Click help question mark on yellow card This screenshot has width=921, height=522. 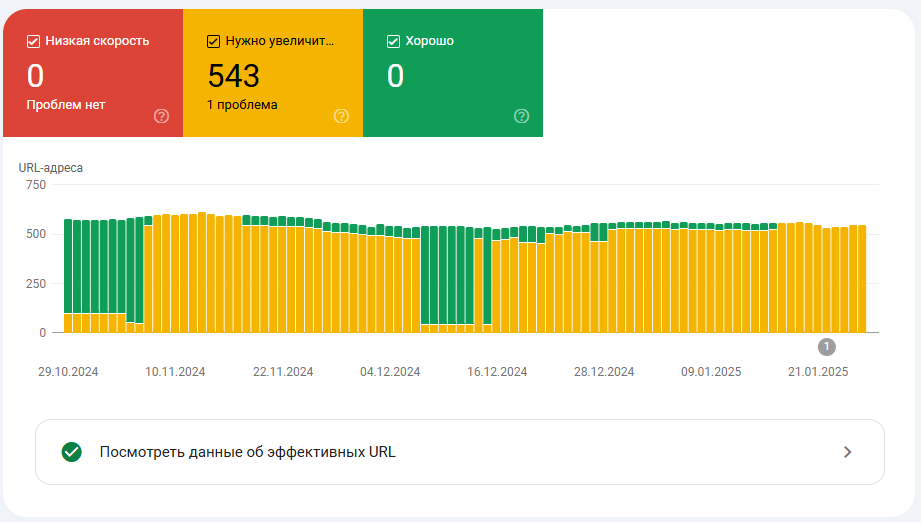(342, 116)
